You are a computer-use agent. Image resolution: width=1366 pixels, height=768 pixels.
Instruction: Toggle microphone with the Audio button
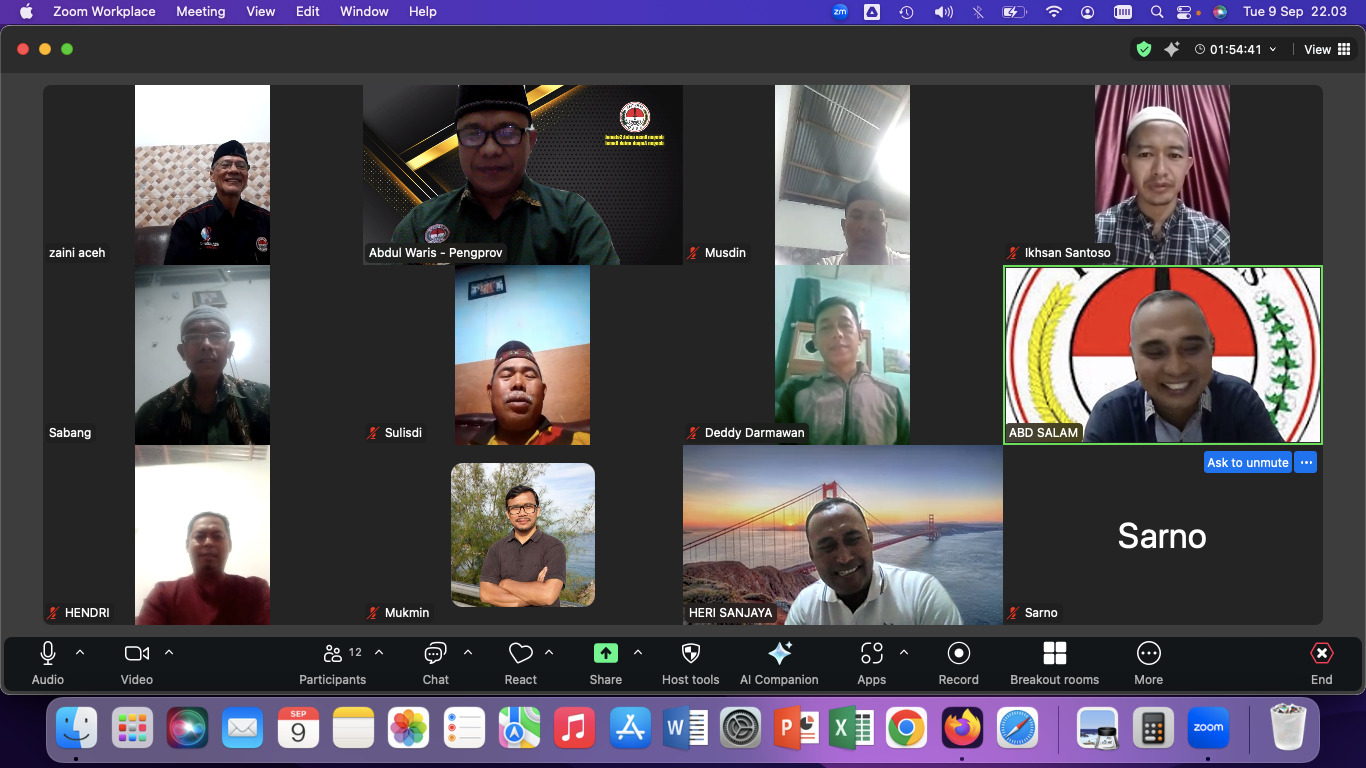pos(47,662)
